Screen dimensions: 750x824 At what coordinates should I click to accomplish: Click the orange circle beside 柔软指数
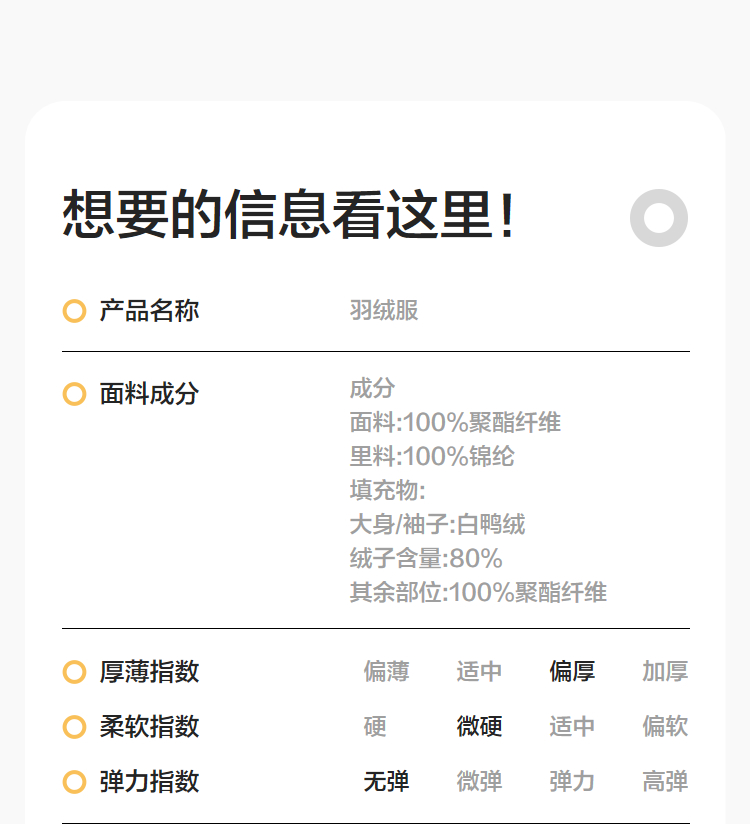(x=74, y=727)
